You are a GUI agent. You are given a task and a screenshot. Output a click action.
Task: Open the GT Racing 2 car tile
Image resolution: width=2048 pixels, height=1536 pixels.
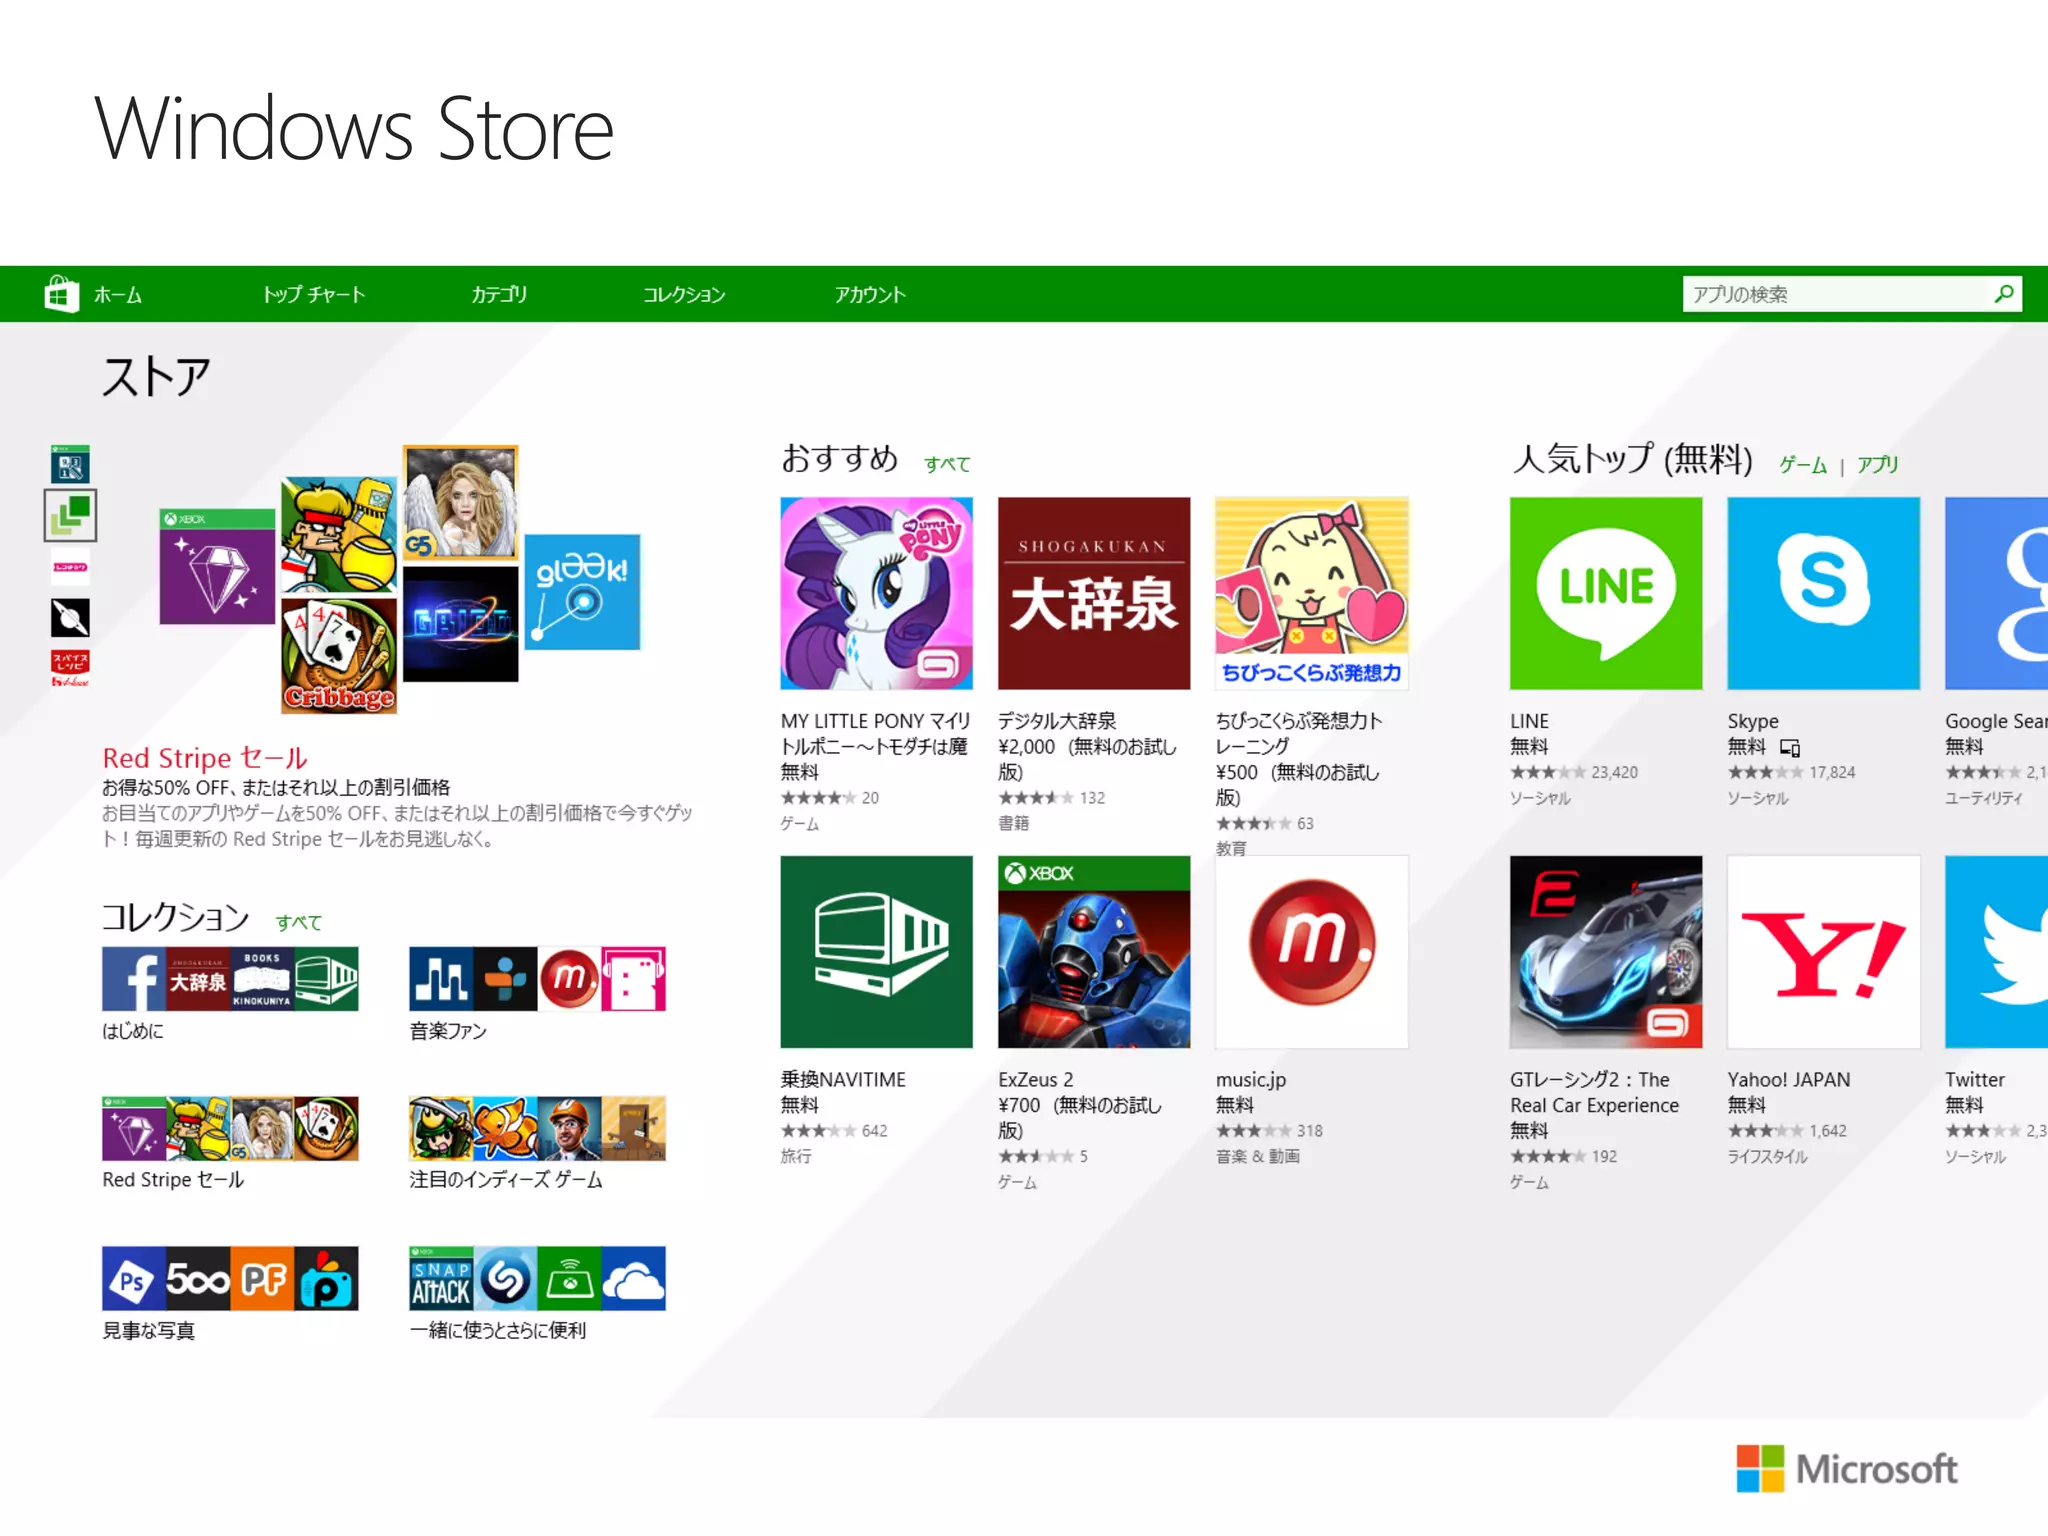tap(1606, 952)
